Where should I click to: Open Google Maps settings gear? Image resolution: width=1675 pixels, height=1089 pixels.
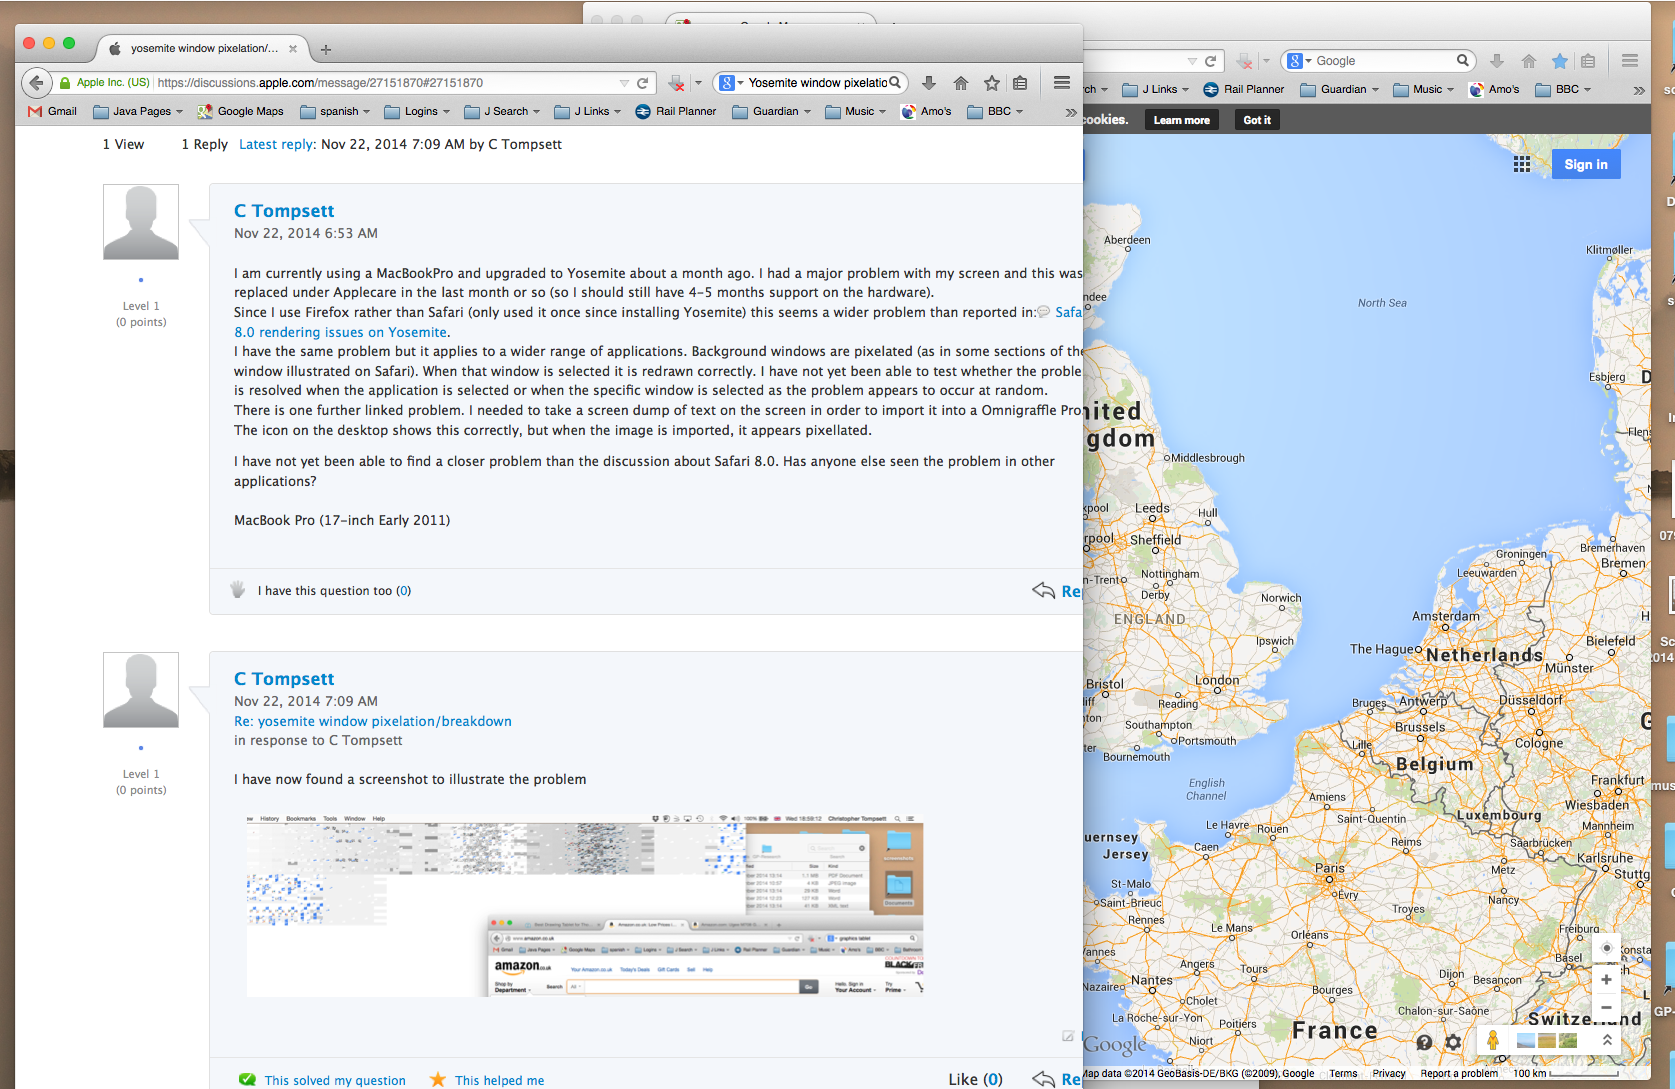1454,1042
